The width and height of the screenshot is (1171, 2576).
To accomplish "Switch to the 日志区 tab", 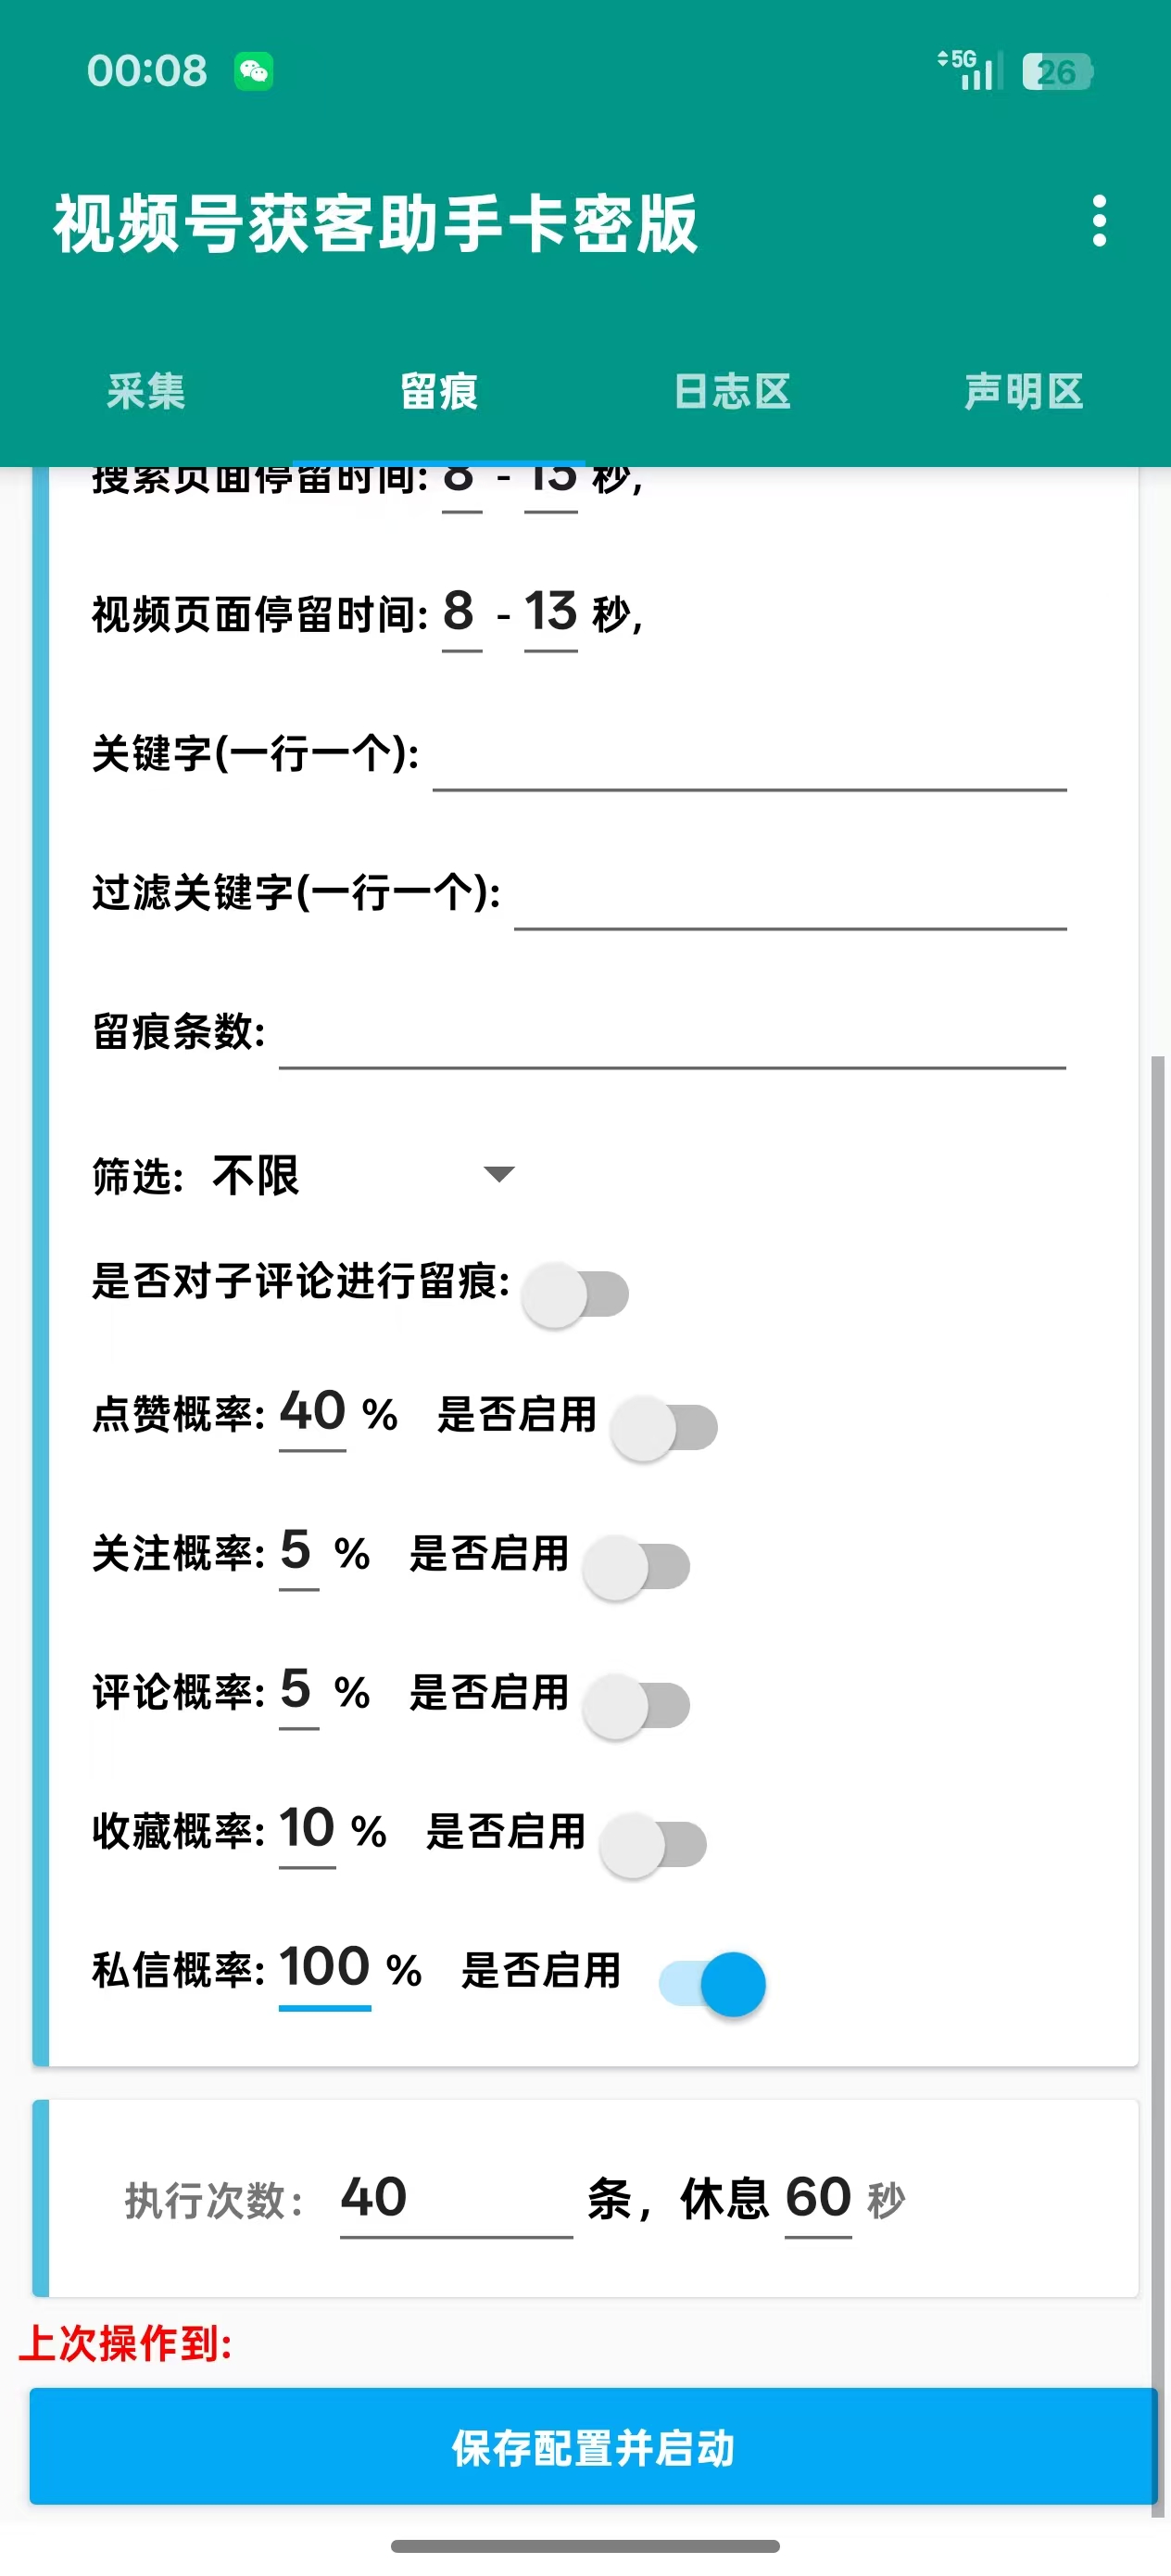I will point(732,391).
